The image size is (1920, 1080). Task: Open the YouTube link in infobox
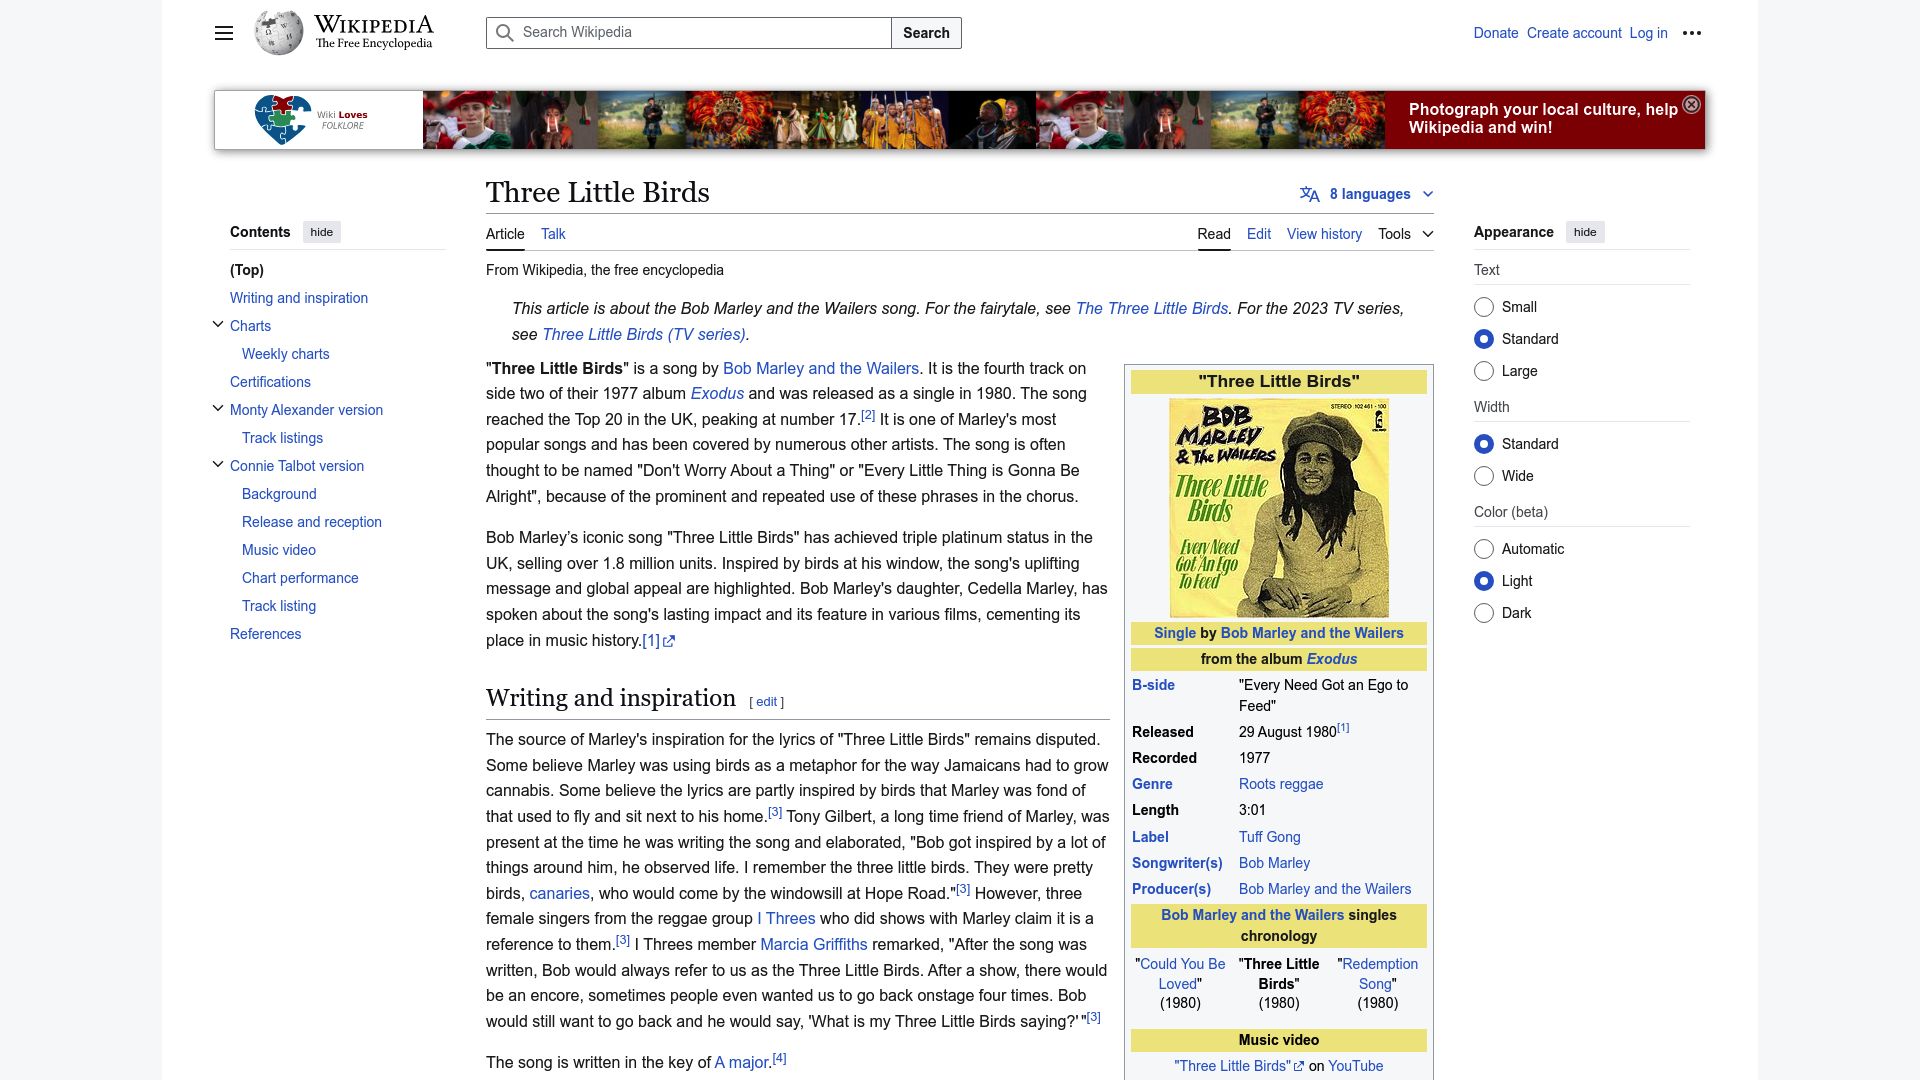click(x=1355, y=1066)
